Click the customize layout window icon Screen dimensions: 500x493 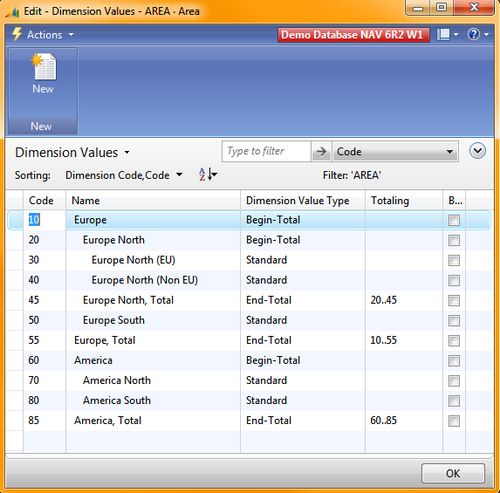point(443,34)
